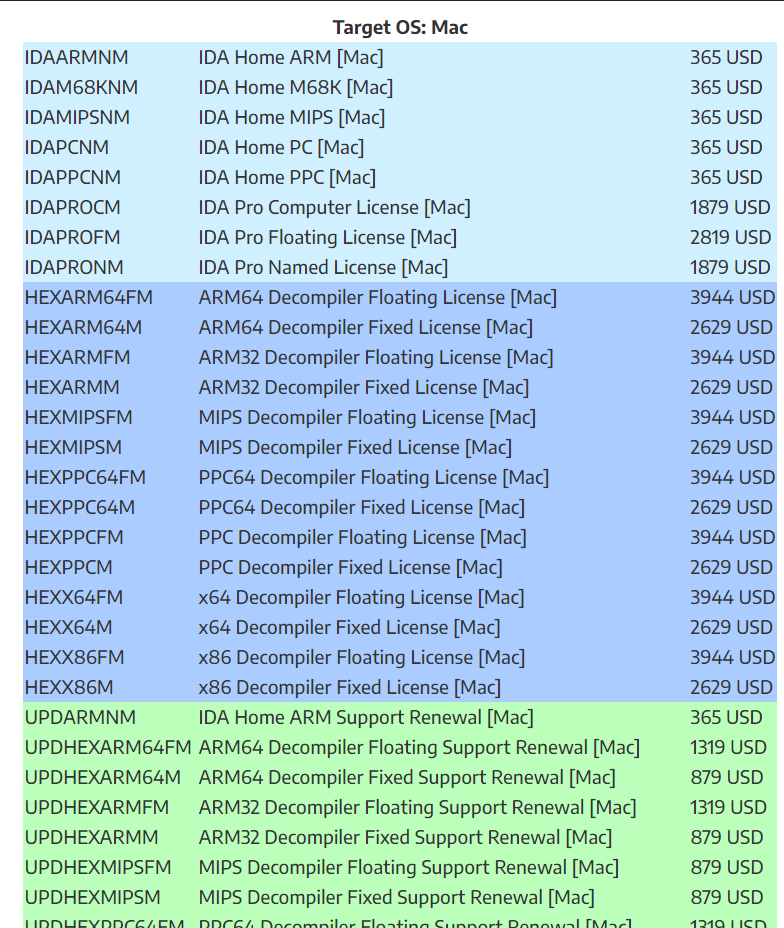Viewport: 784px width, 928px height.
Task: Select product code HEXPPCFM
Action: pos(74,537)
